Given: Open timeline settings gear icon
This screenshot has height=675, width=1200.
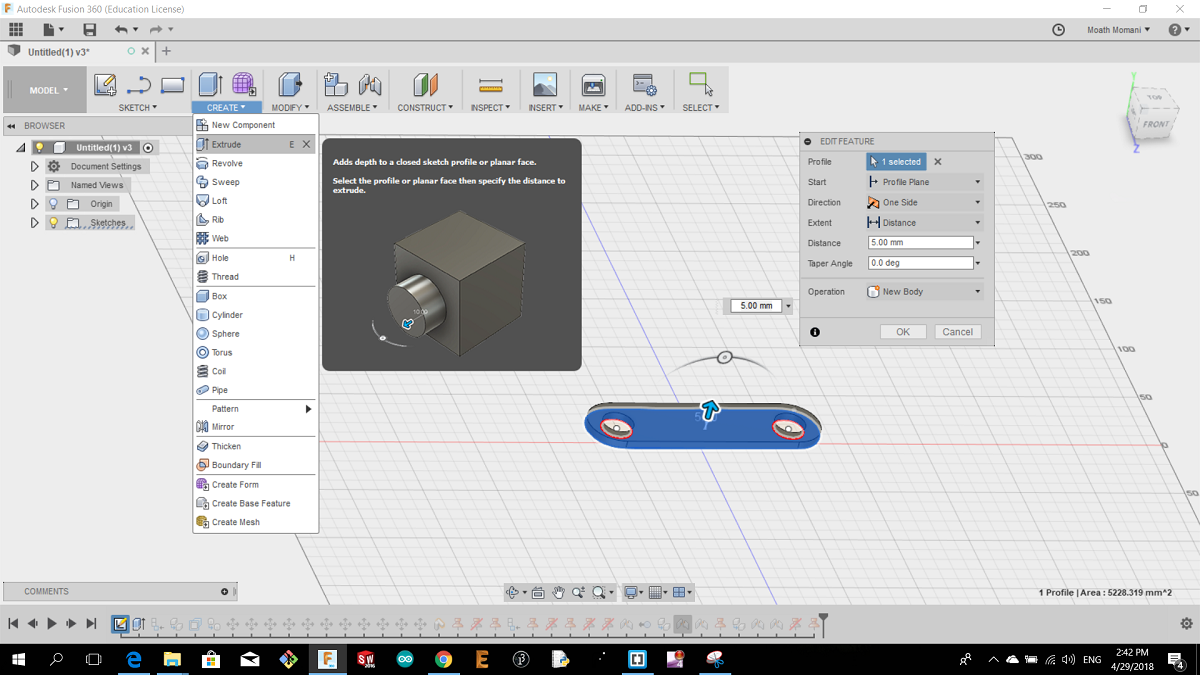Looking at the screenshot, I should point(1186,624).
